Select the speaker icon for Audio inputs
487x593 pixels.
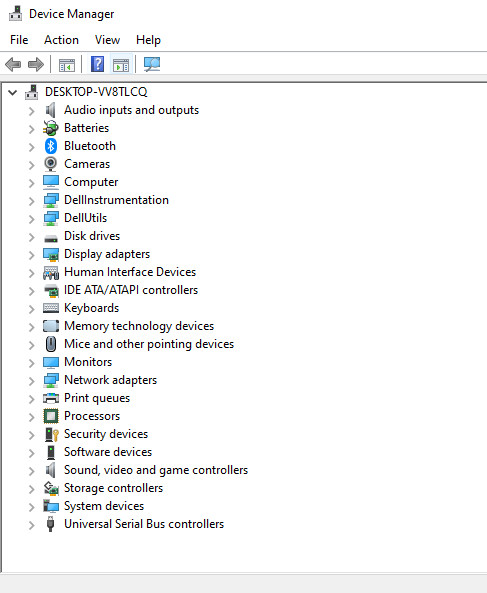point(51,110)
